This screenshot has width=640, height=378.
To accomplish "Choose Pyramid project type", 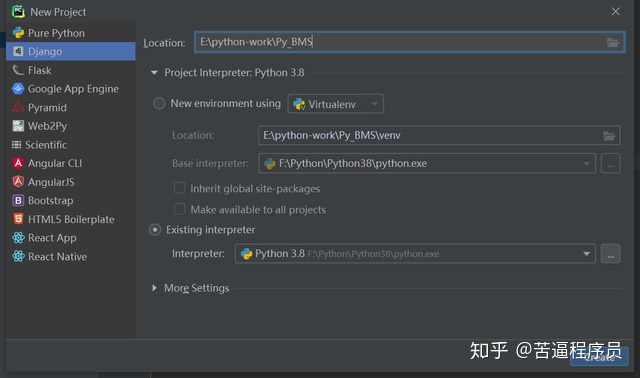I will coord(71,107).
